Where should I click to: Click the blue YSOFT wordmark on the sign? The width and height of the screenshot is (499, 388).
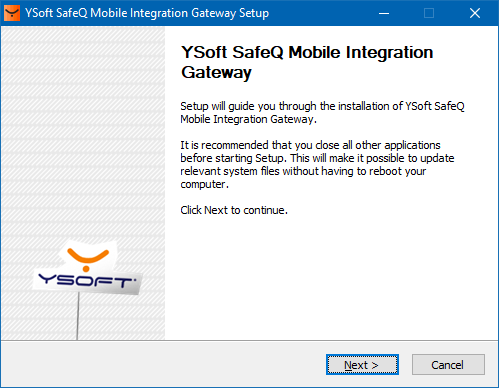(x=87, y=281)
